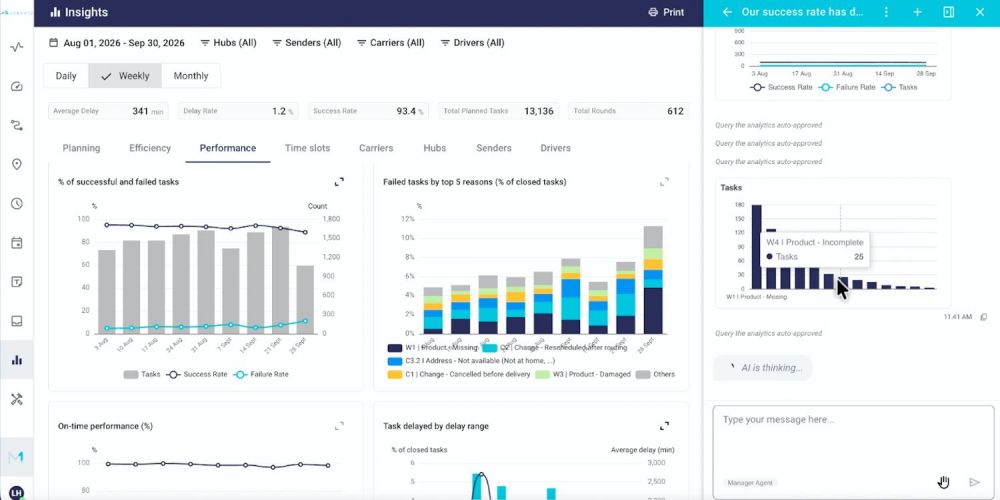Toggle the Tasks series in the main chart legend

pos(142,374)
